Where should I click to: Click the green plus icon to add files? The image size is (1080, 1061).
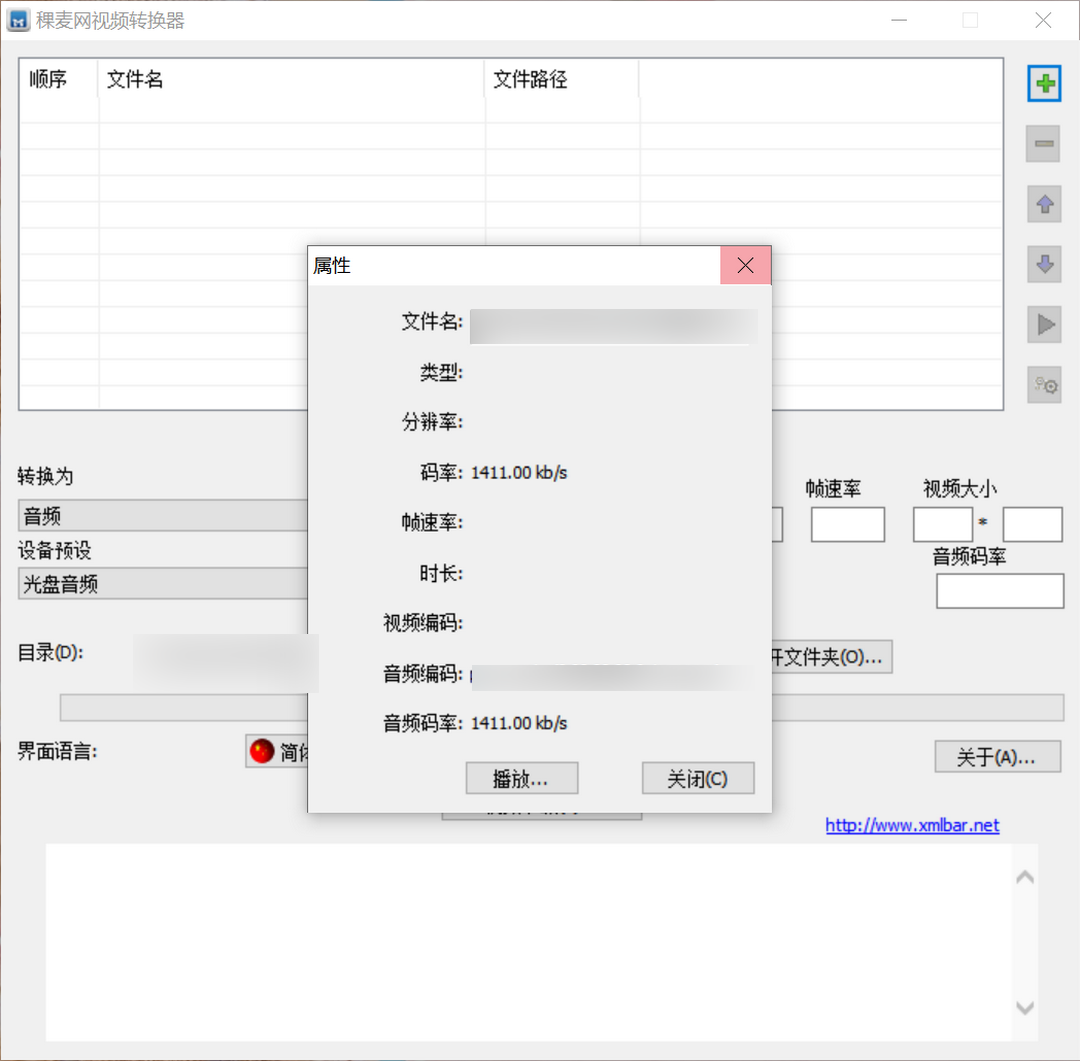click(1044, 84)
